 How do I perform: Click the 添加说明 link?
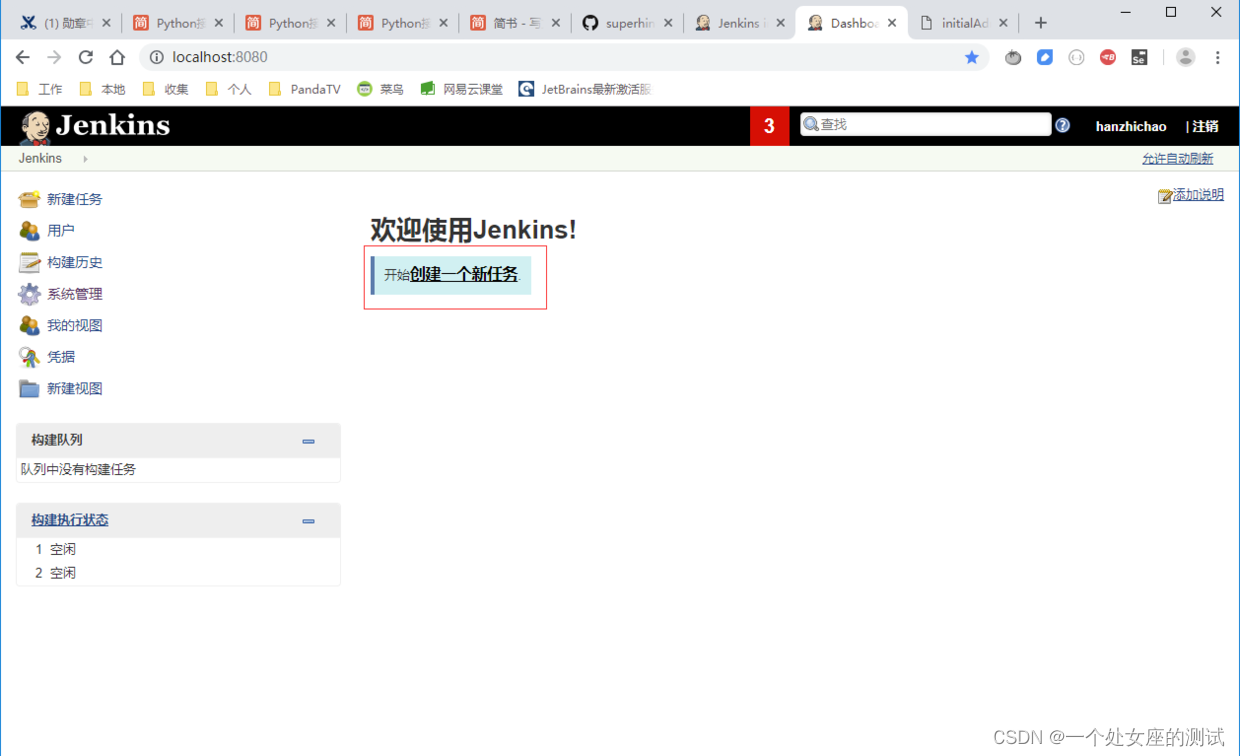point(1198,195)
